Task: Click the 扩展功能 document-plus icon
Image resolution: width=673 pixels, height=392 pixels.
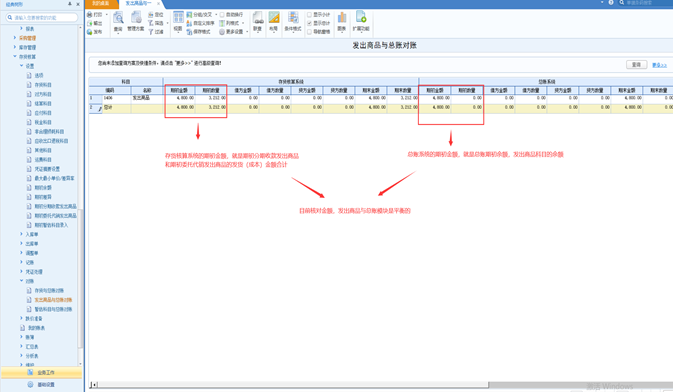Action: (x=361, y=17)
